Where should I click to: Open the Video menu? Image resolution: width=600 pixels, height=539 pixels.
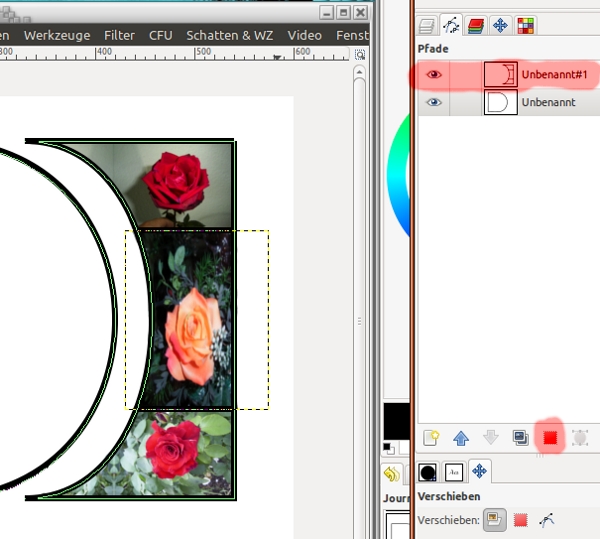click(x=305, y=35)
